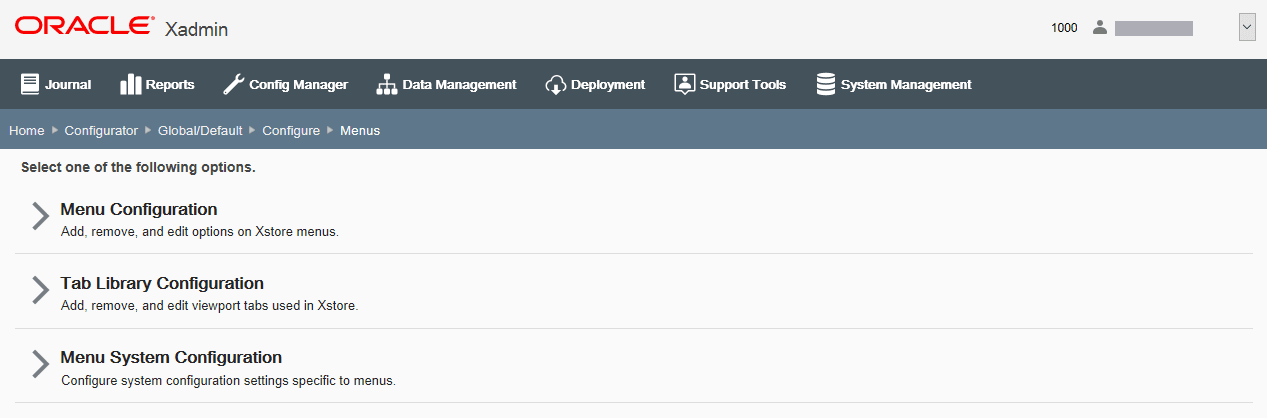
Task: Click the user profile silhouette icon
Action: coord(1100,28)
